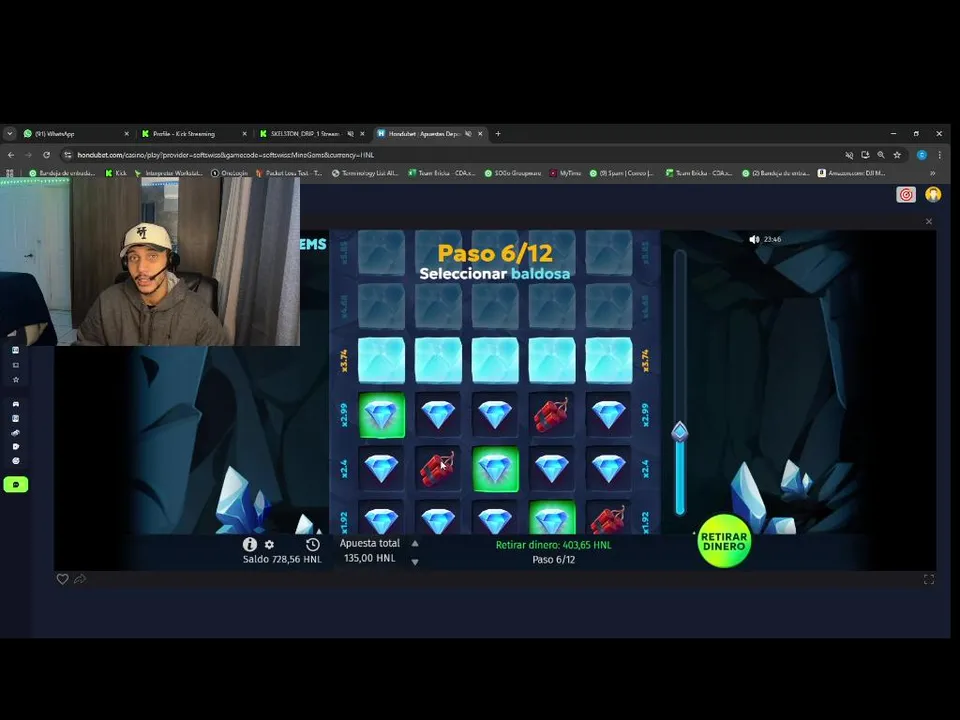Click the dynamite tile in x2.99 row
This screenshot has height=720, width=960.
[x=552, y=415]
